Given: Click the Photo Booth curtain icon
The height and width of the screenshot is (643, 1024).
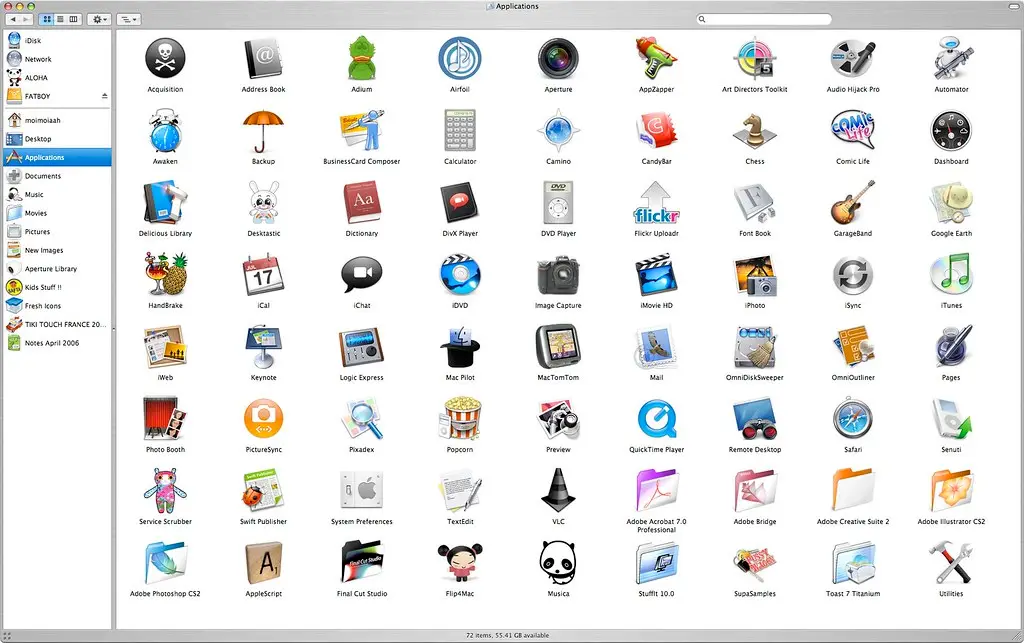Looking at the screenshot, I should tap(165, 419).
